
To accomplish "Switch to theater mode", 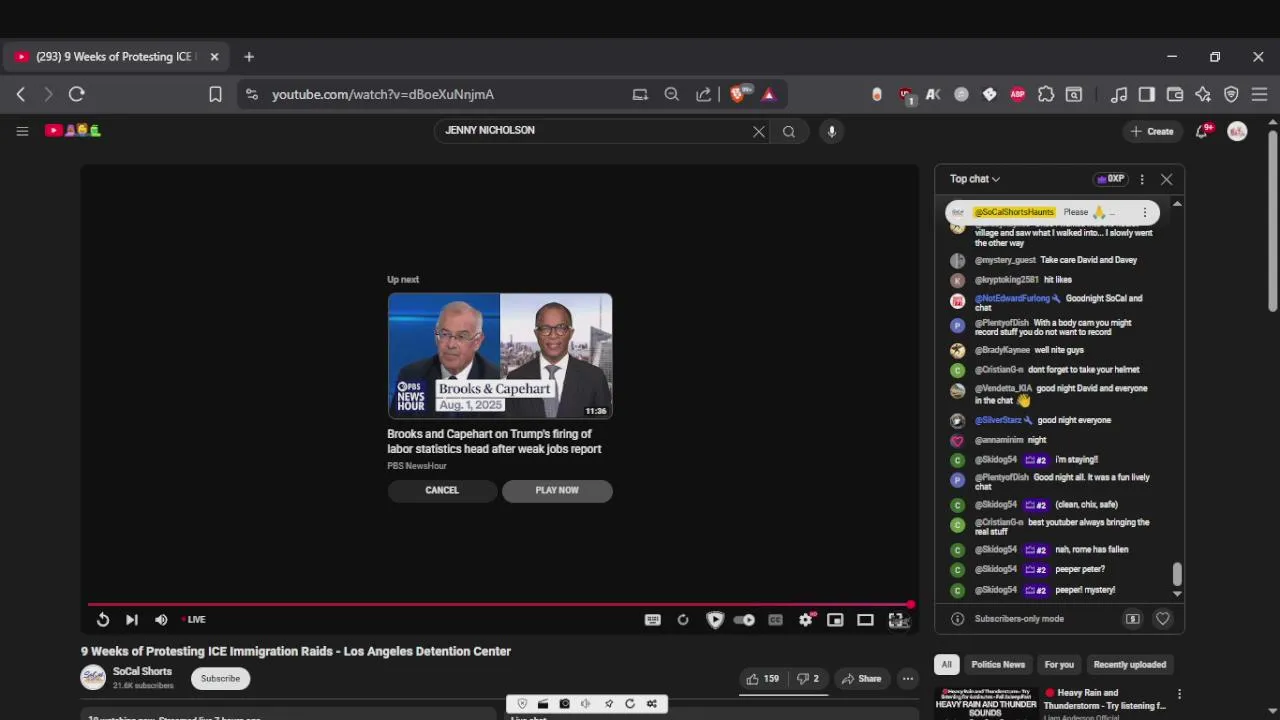I will [866, 620].
